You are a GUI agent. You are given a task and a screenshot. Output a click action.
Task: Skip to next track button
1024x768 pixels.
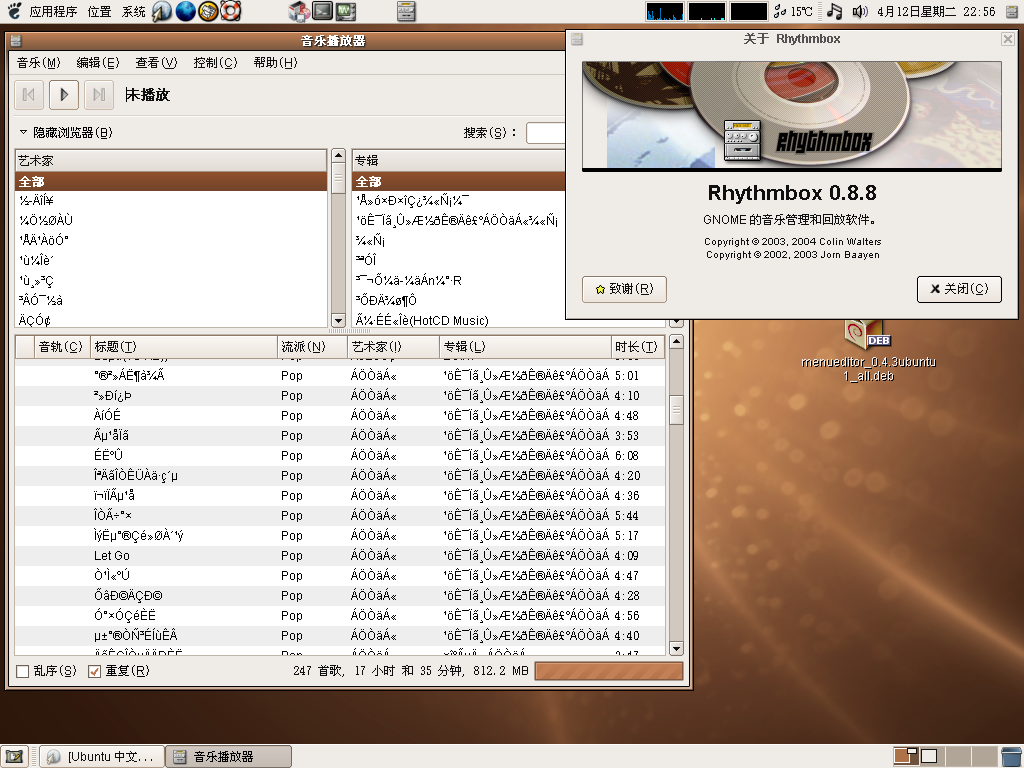(x=99, y=95)
